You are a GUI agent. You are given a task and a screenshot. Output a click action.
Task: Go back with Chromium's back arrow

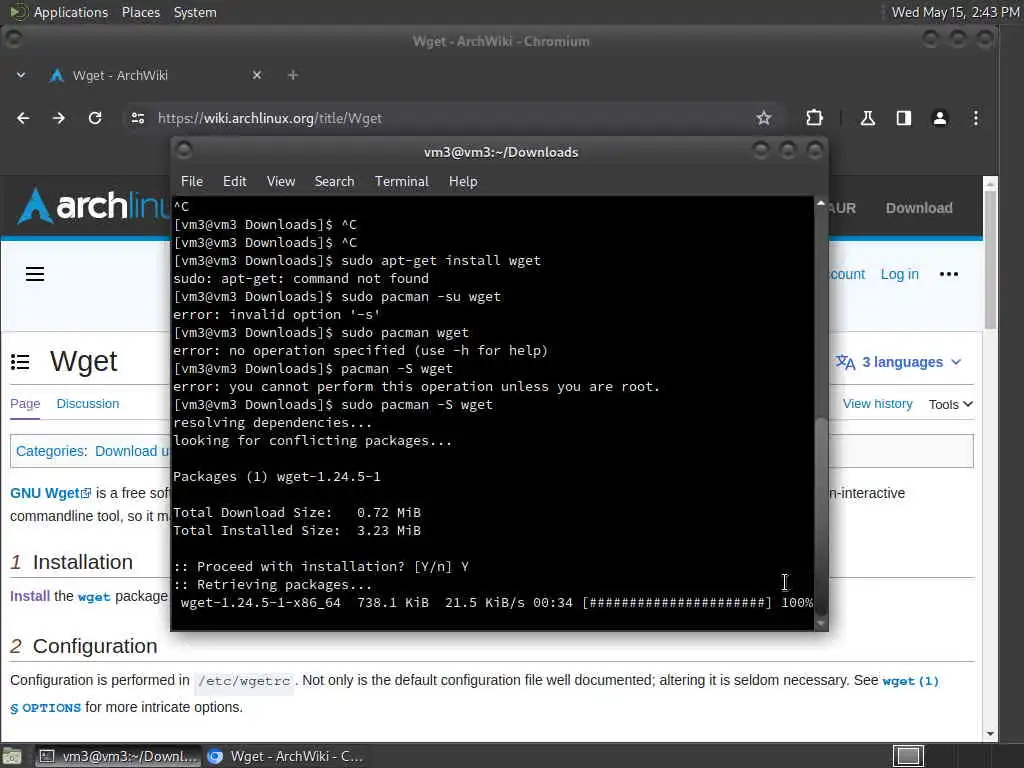pyautogui.click(x=23, y=118)
